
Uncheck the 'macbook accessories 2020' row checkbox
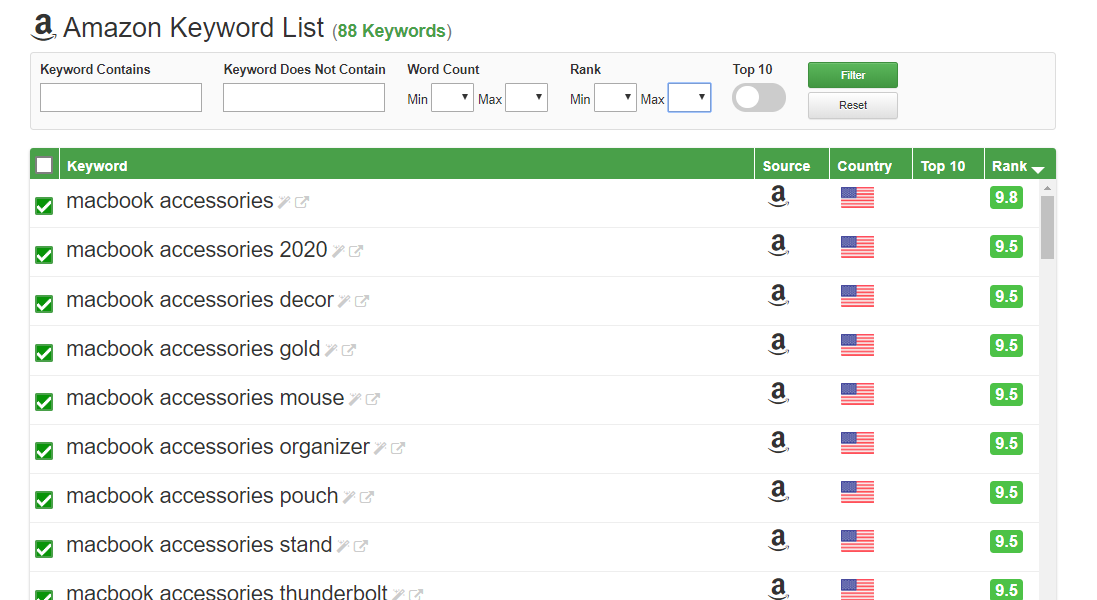point(44,255)
